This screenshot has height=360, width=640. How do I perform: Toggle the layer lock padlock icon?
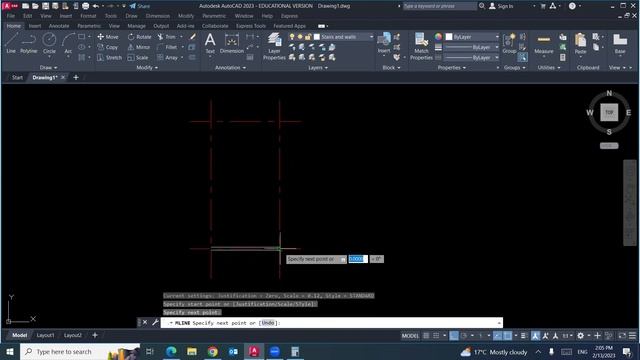coord(308,37)
